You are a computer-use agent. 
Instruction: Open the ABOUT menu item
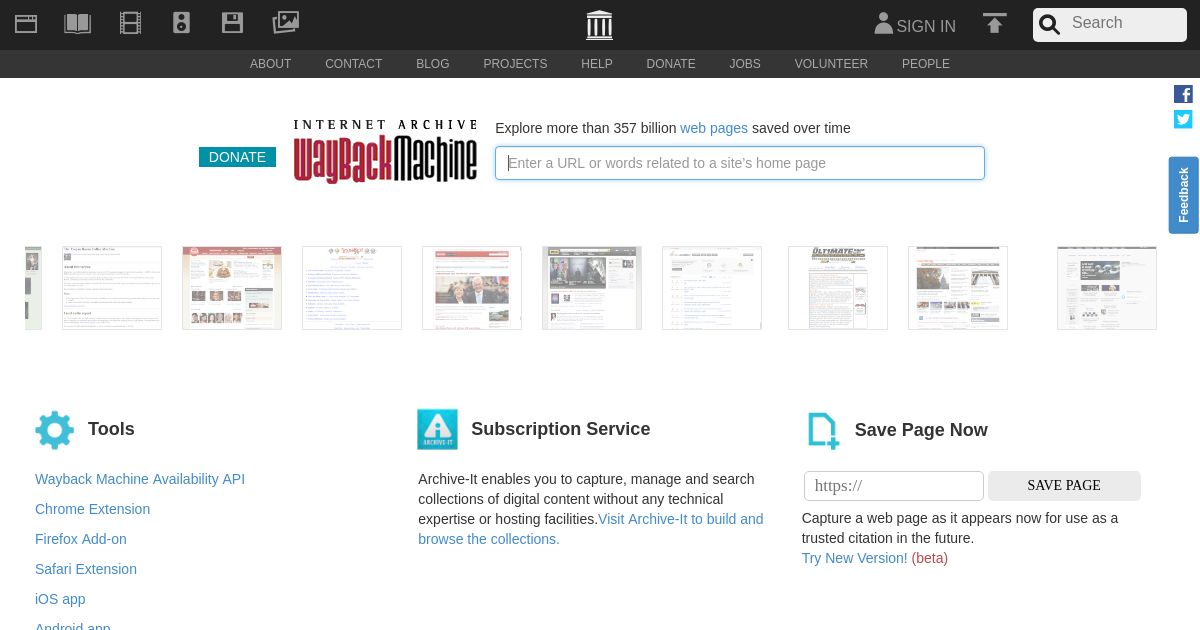tap(270, 64)
